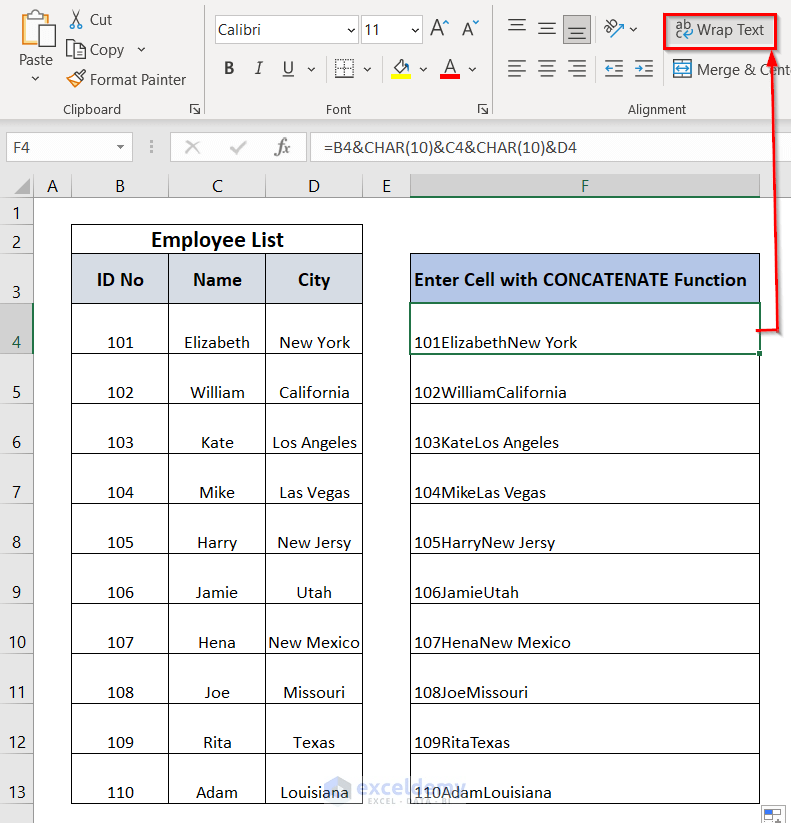Select Enter Cell with CONCATENATE Function header
791x823 pixels.
point(585,279)
